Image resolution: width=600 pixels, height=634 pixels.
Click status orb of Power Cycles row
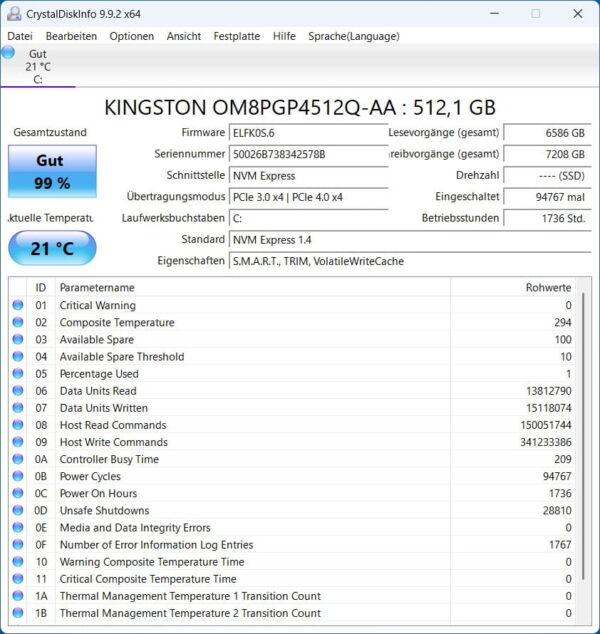click(x=18, y=476)
